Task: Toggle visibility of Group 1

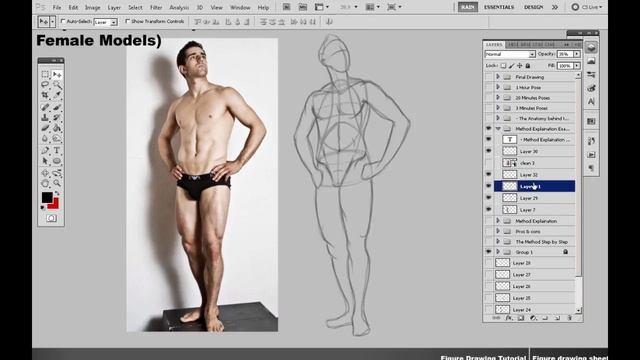Action: point(489,252)
